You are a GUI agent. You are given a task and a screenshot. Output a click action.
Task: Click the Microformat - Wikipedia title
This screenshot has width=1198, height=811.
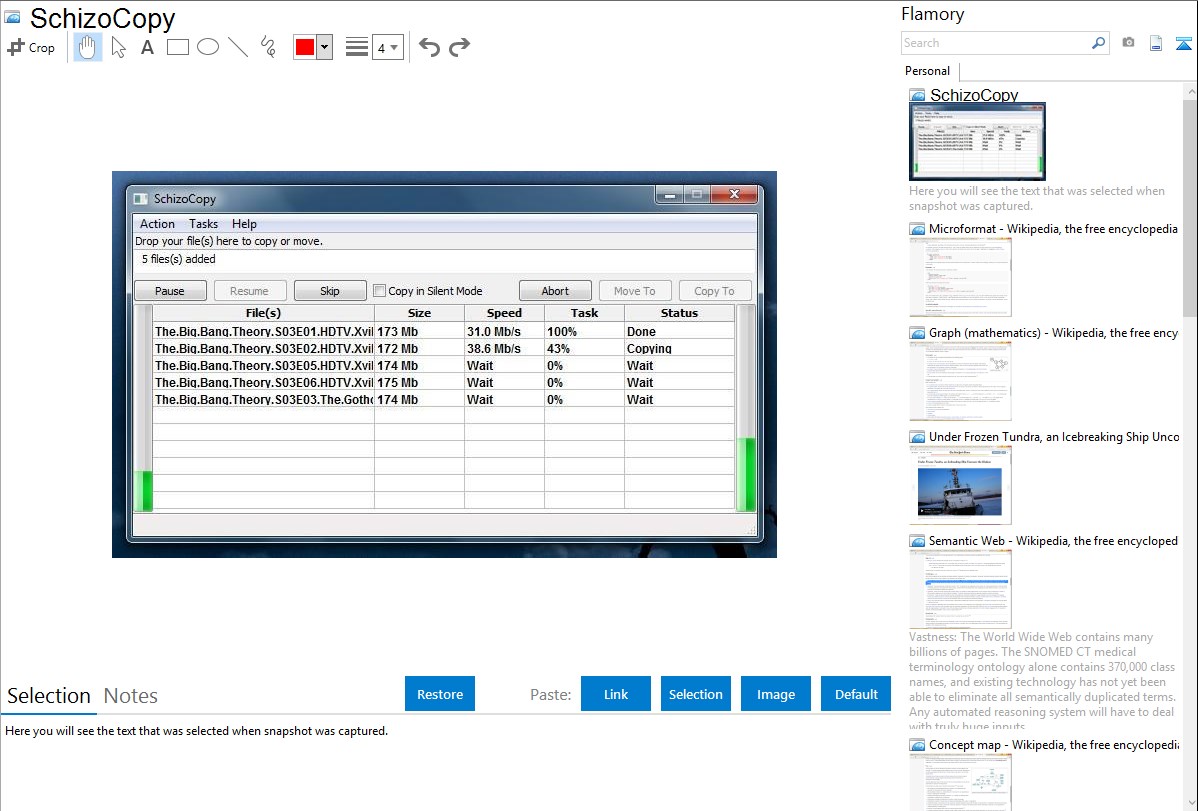click(1053, 229)
